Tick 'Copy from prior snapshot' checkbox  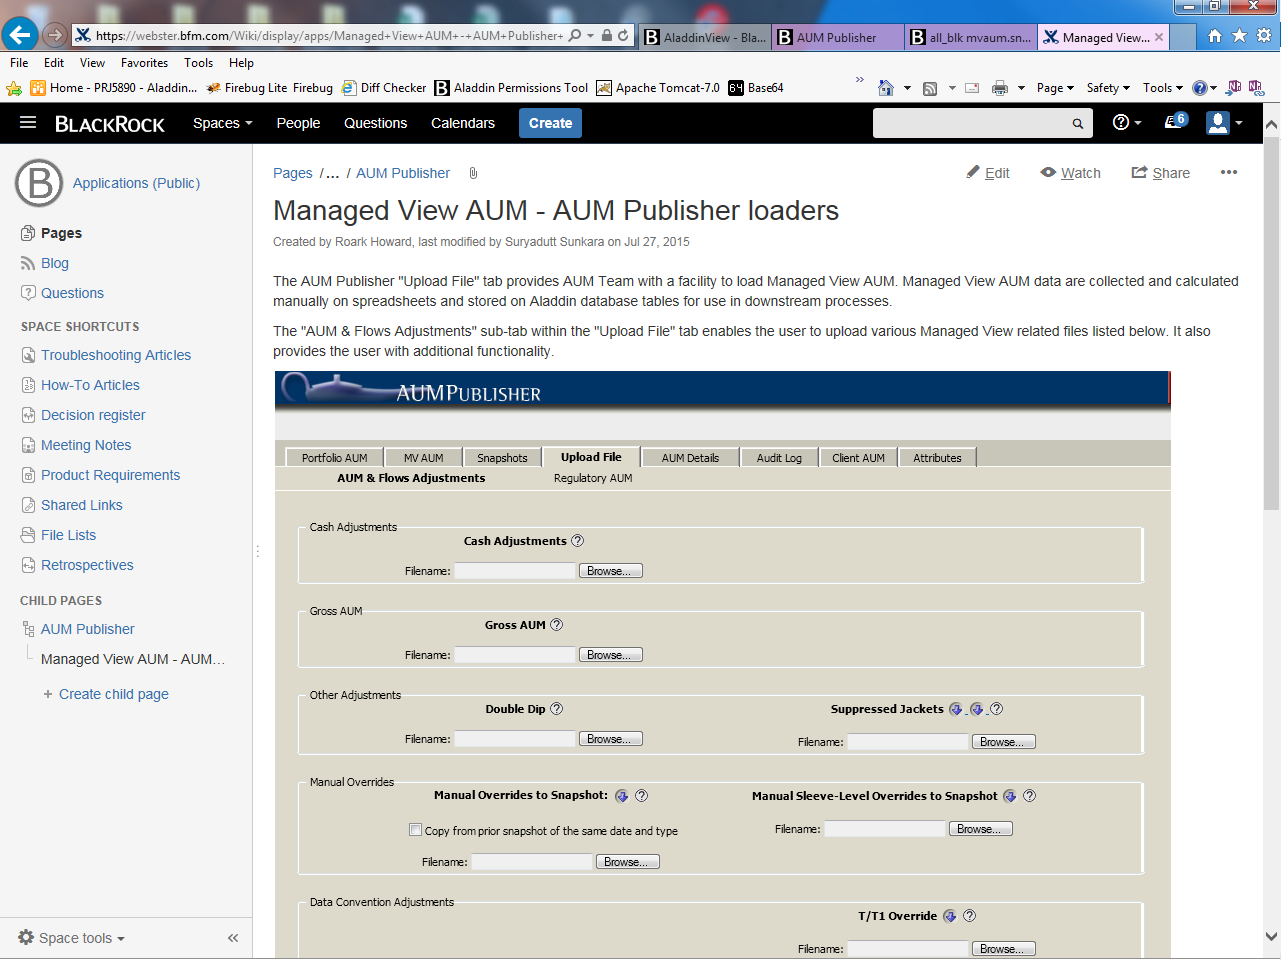coord(415,830)
